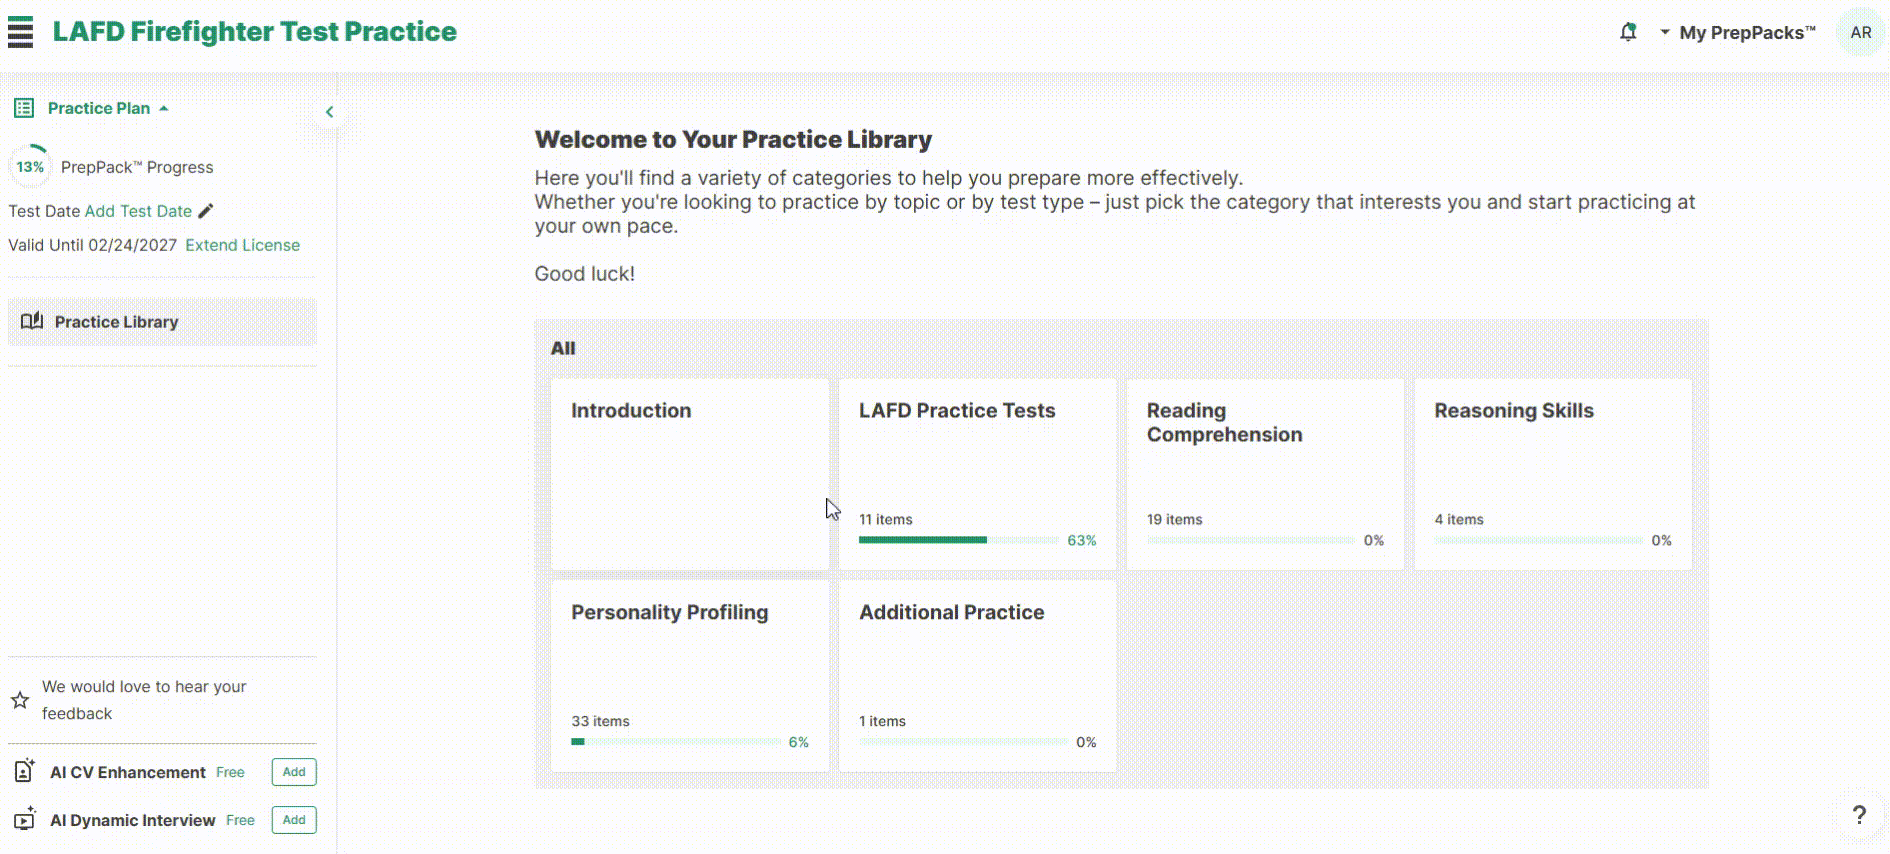Collapse the Practice Plan caret
This screenshot has width=1890, height=854.
164,108
